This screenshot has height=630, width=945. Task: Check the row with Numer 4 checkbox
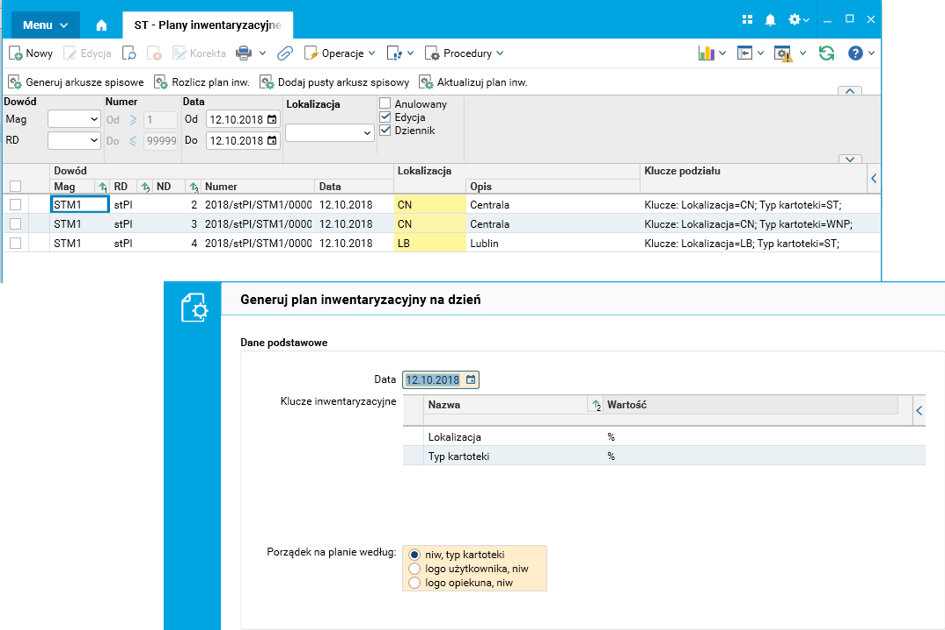[16, 244]
